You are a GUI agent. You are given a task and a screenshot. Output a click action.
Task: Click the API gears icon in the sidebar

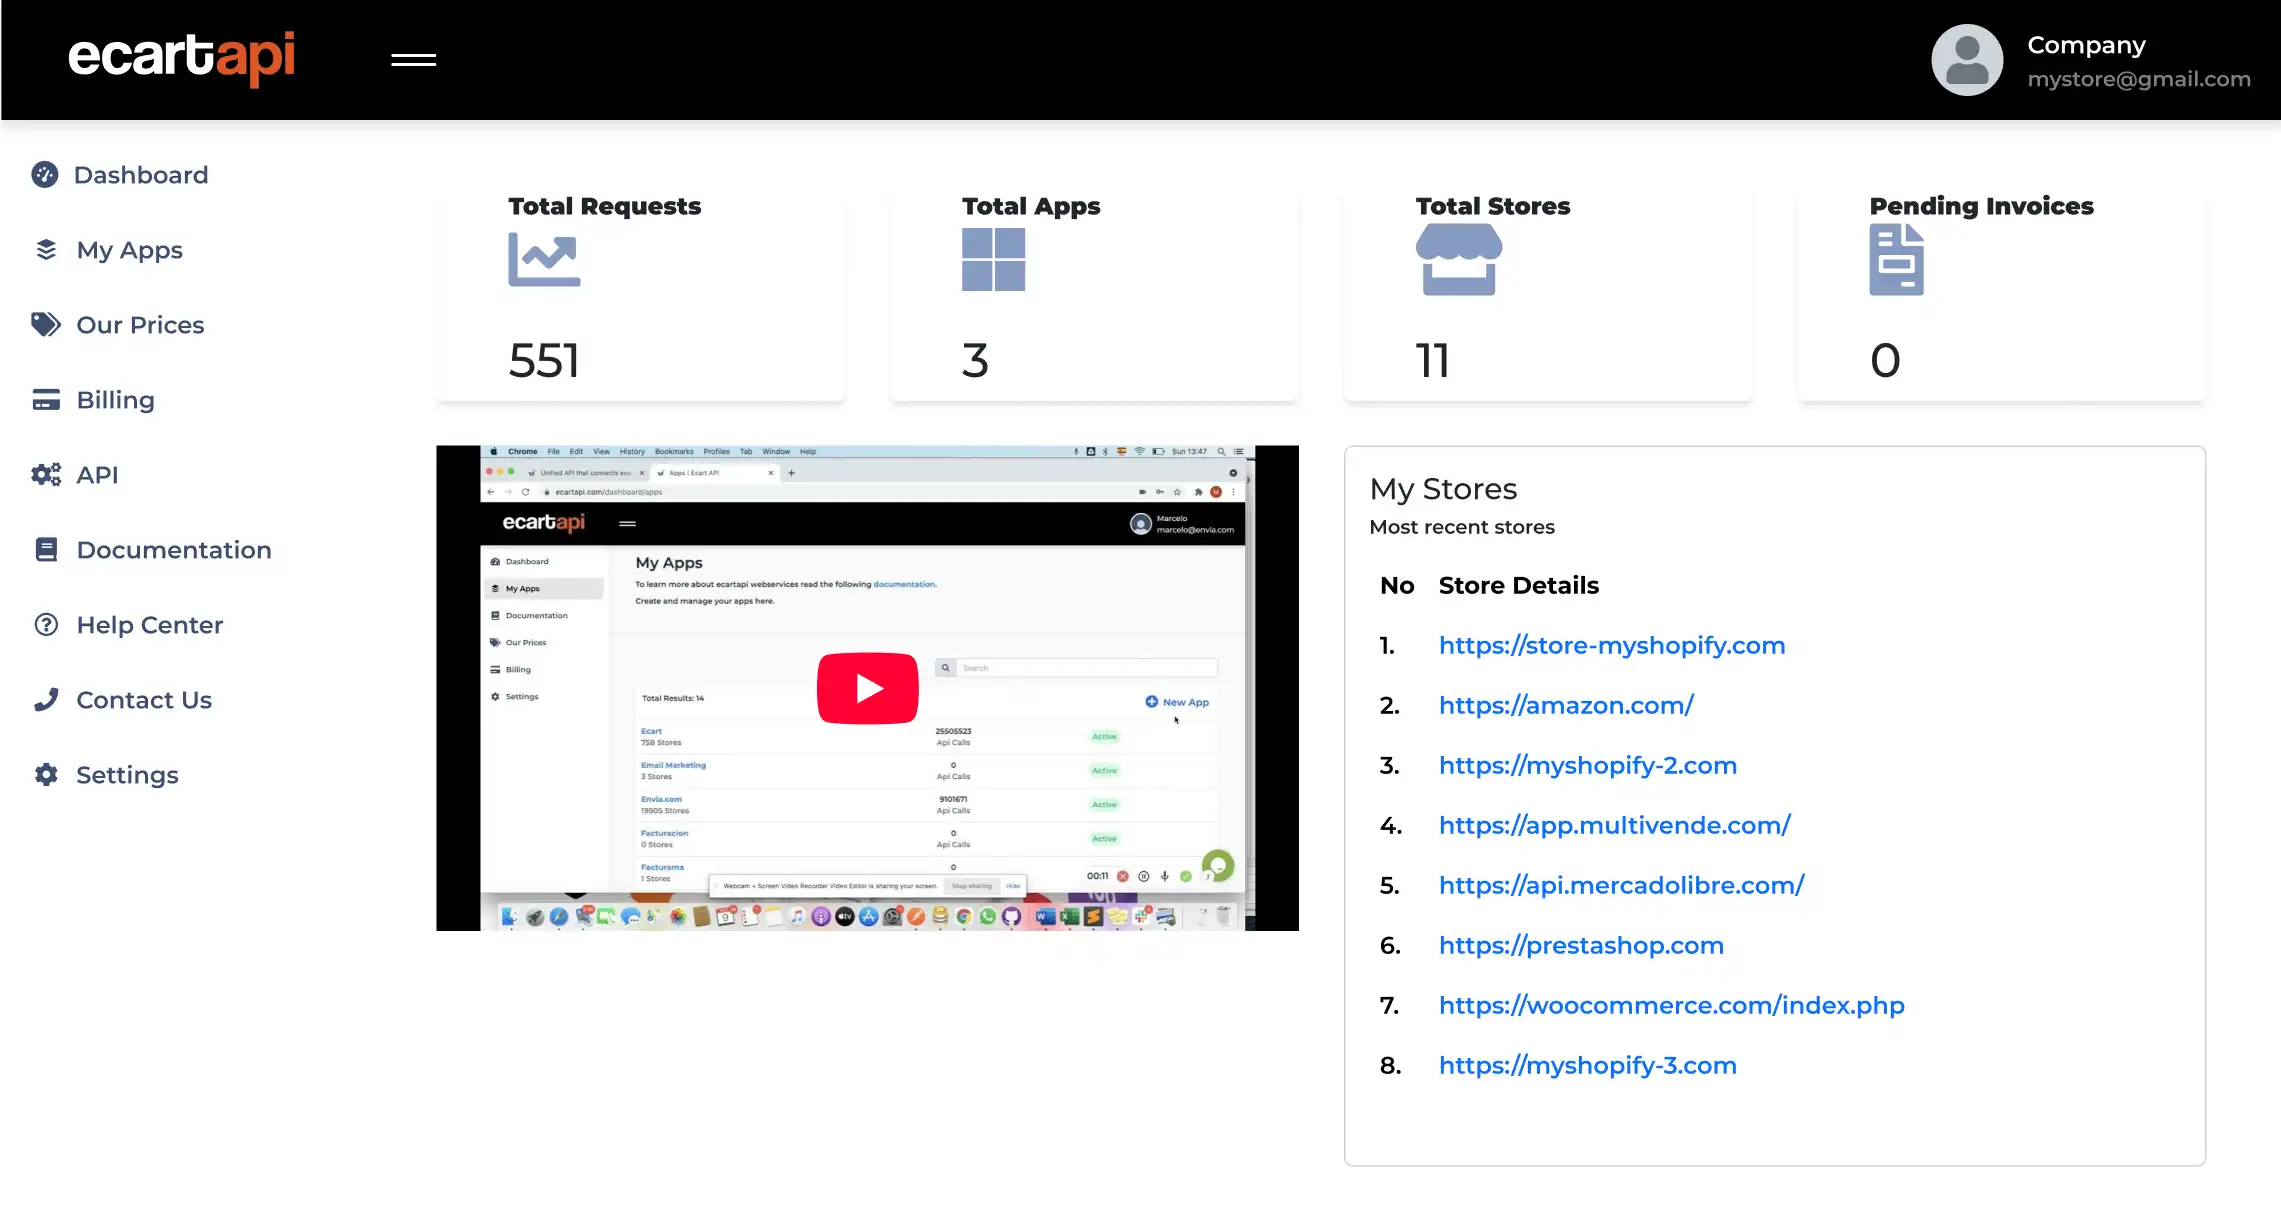(46, 474)
